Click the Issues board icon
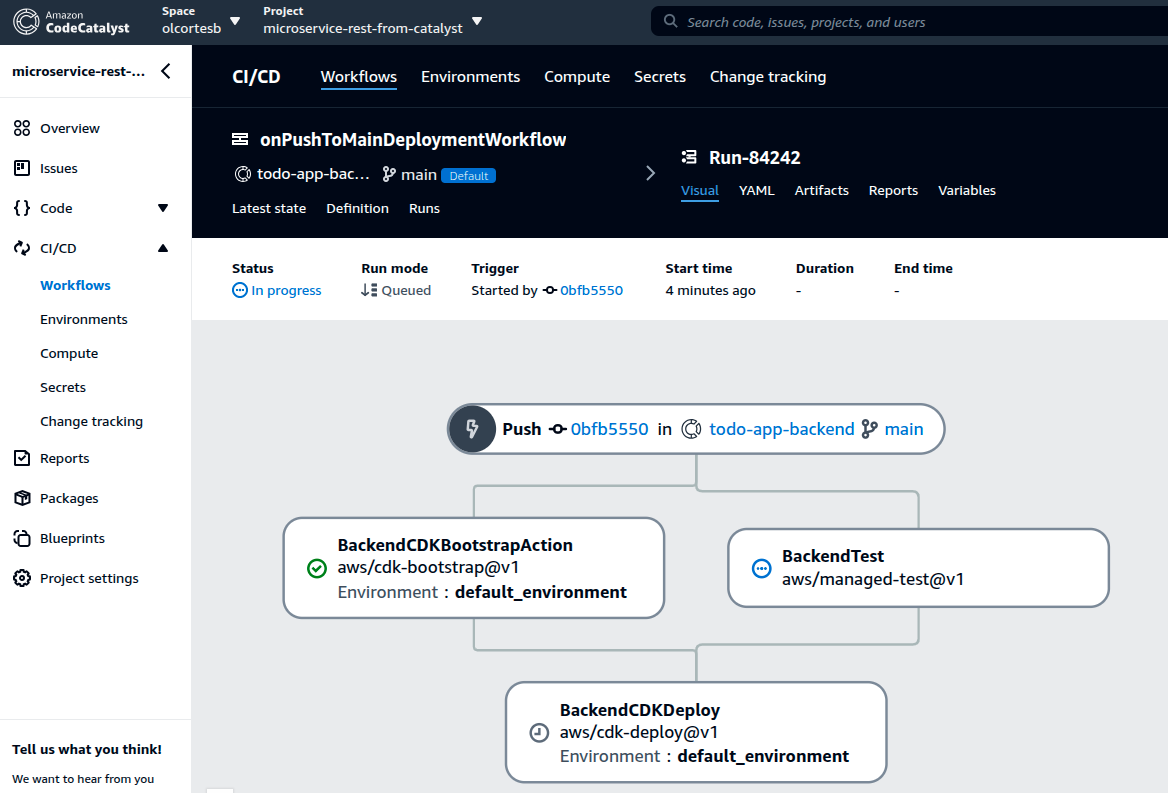This screenshot has height=793, width=1168. 22,168
